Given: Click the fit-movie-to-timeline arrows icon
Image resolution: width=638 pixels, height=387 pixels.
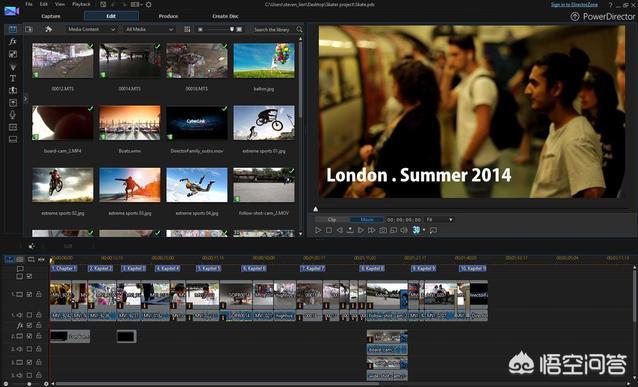Looking at the screenshot, I should pyautogui.click(x=41, y=260).
